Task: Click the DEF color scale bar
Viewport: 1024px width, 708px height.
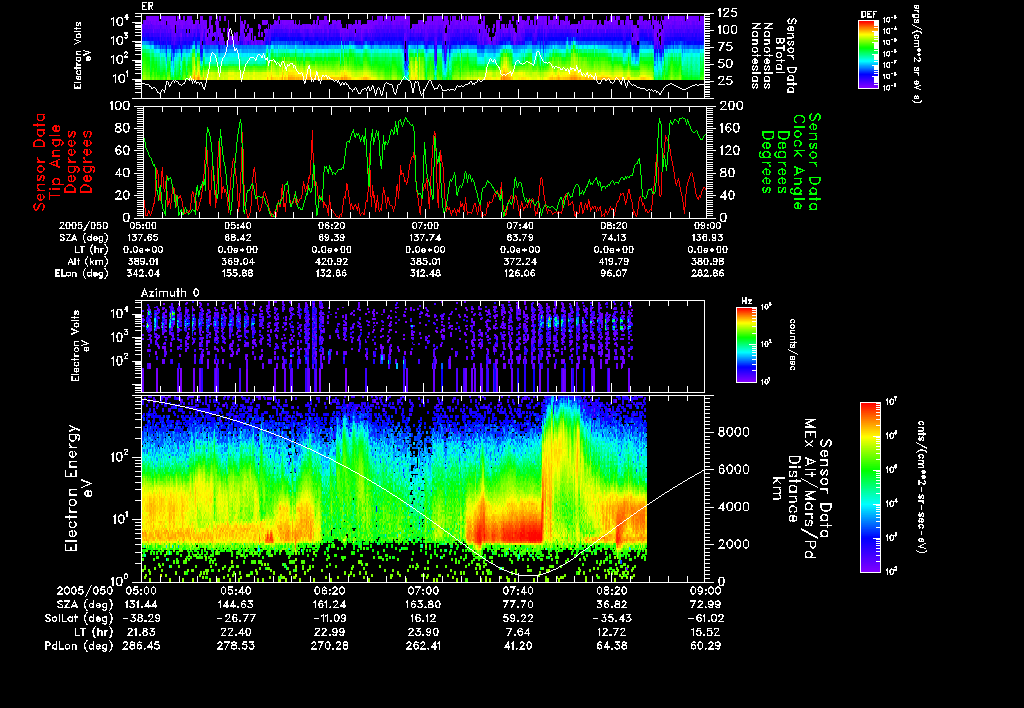Action: click(x=868, y=54)
